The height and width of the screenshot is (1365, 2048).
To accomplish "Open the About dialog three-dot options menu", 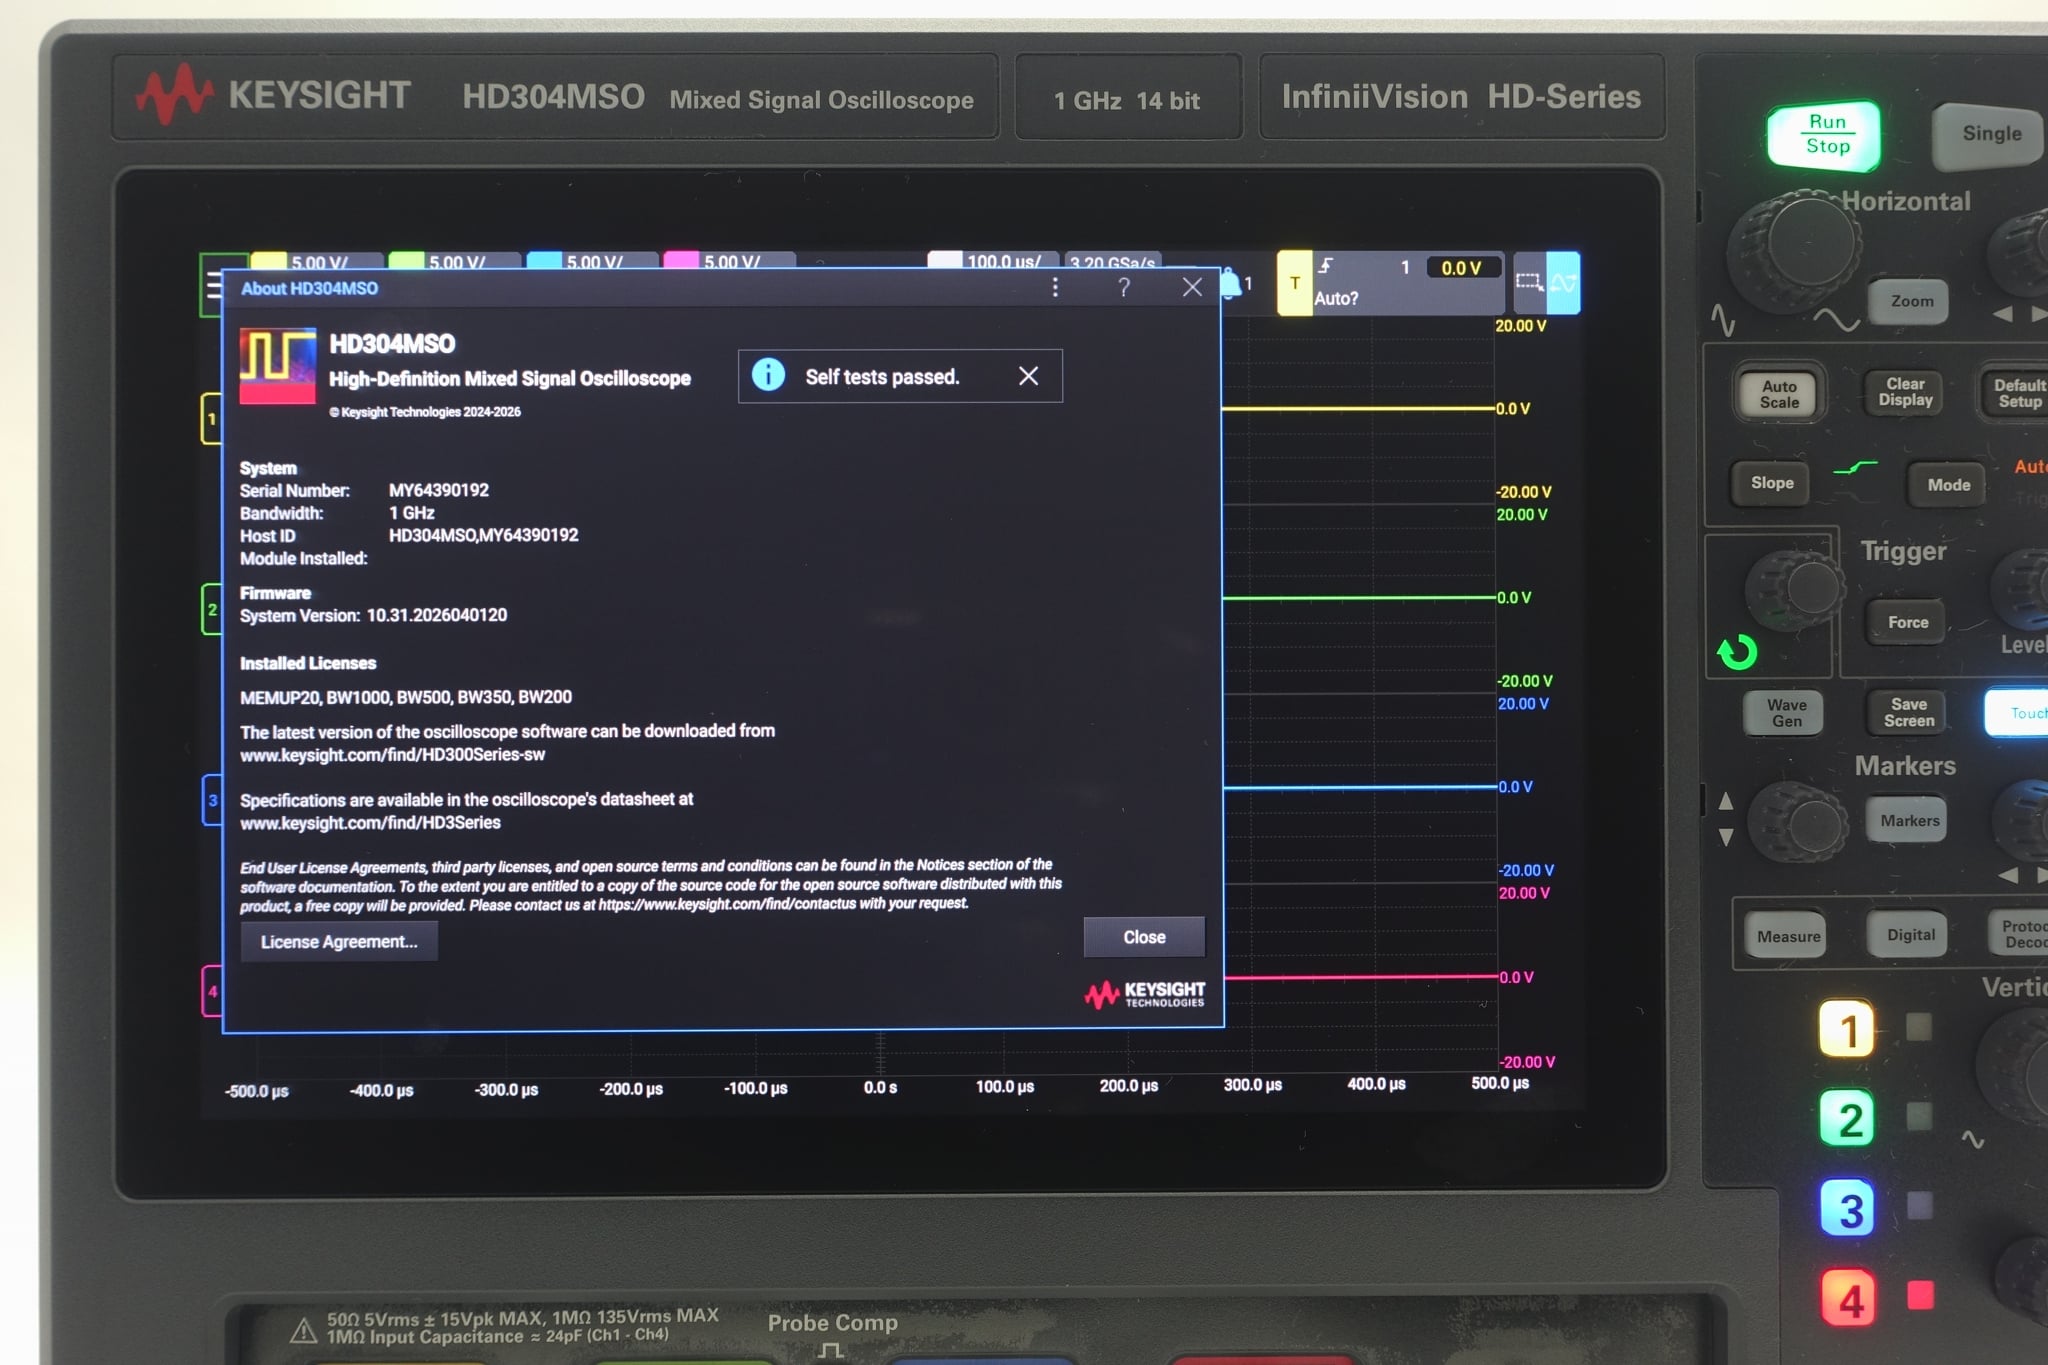I will [x=1055, y=288].
